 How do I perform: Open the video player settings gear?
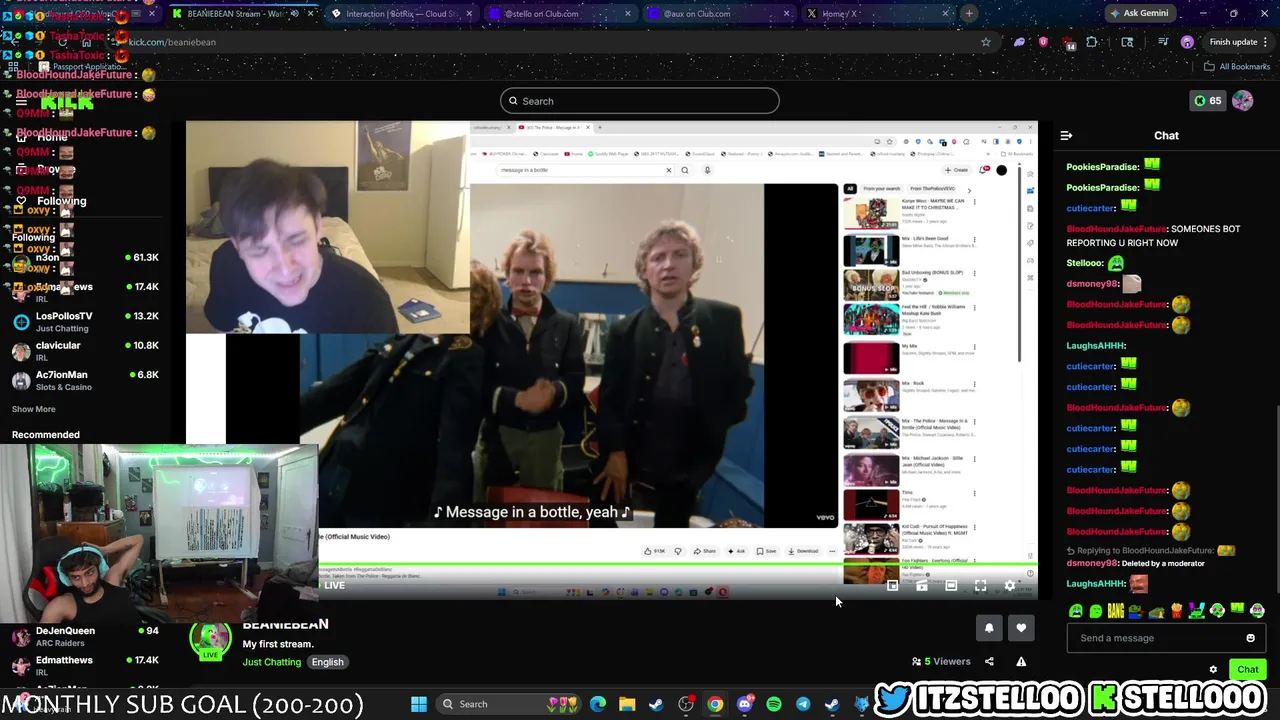[1009, 586]
